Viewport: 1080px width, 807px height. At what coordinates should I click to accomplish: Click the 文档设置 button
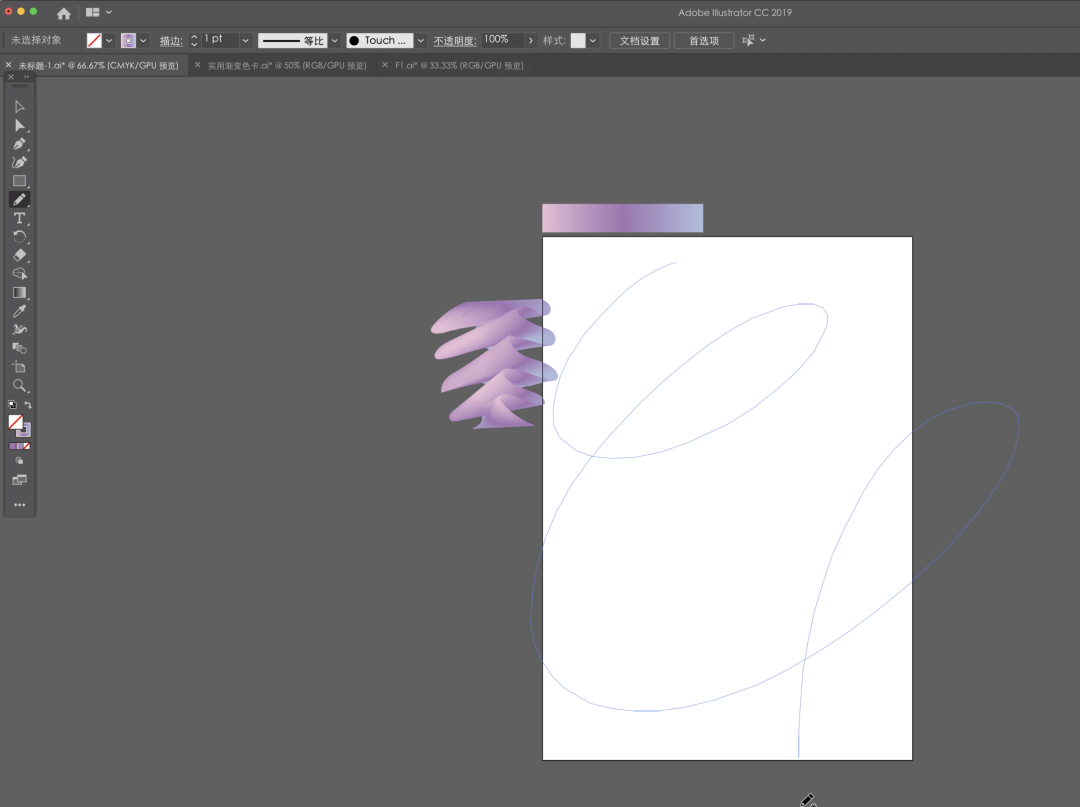coord(639,41)
